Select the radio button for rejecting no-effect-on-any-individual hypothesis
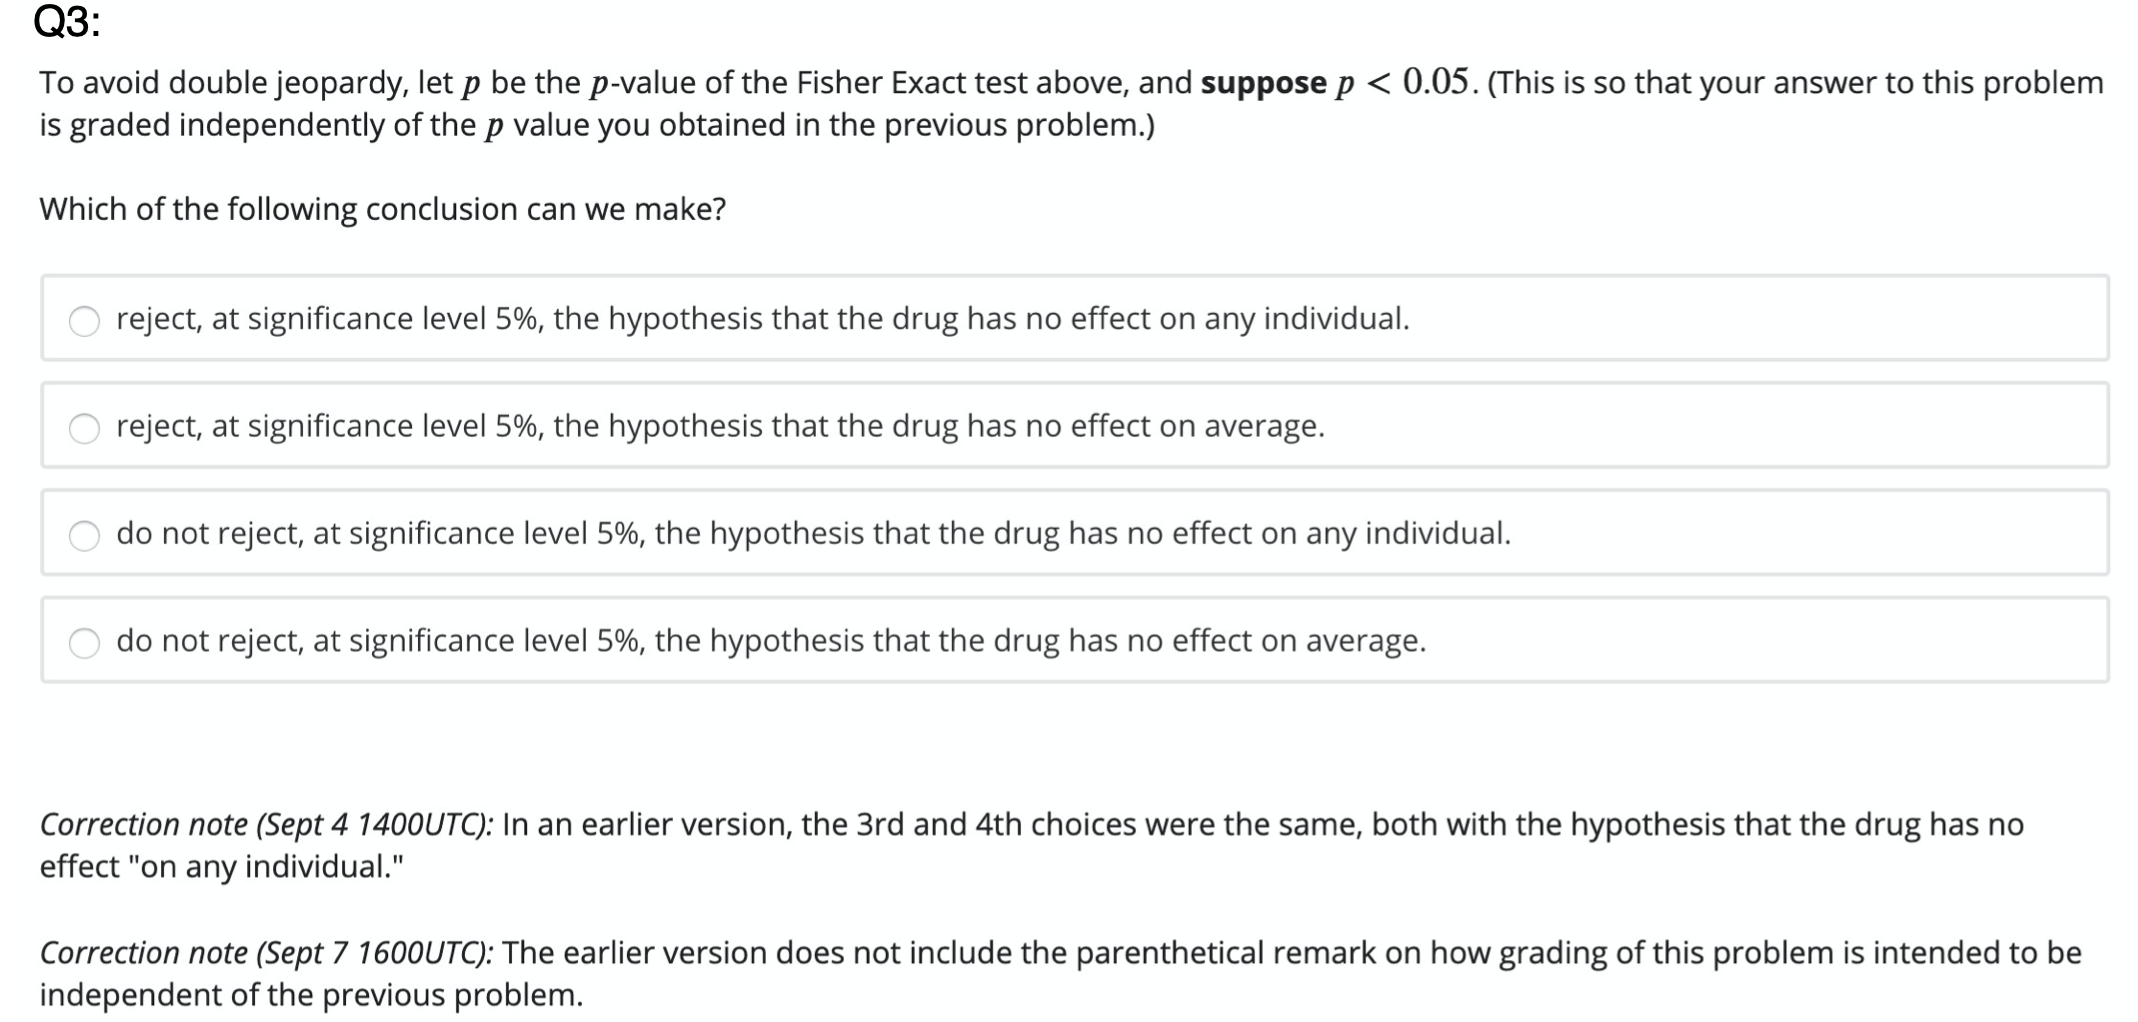This screenshot has width=2138, height=1022. point(86,320)
